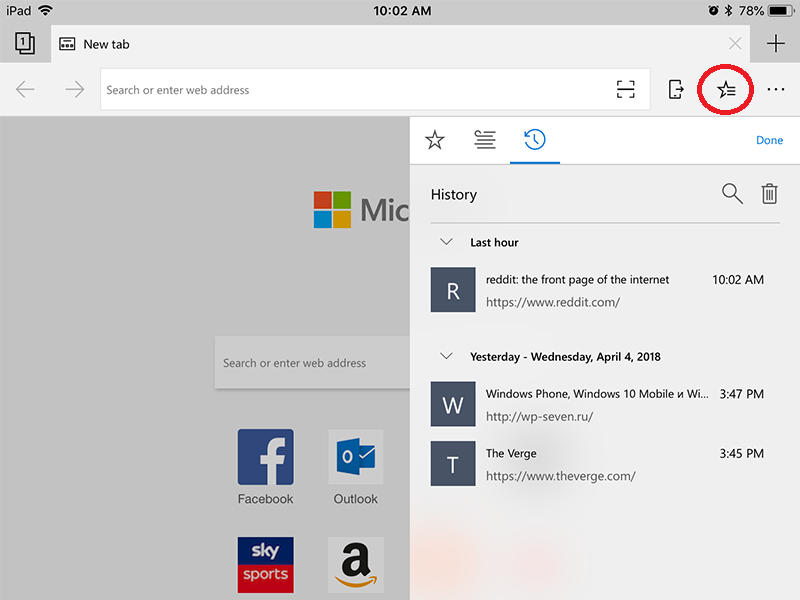Image resolution: width=800 pixels, height=600 pixels.
Task: Open the Sky Sports top site tile
Action: (x=265, y=565)
